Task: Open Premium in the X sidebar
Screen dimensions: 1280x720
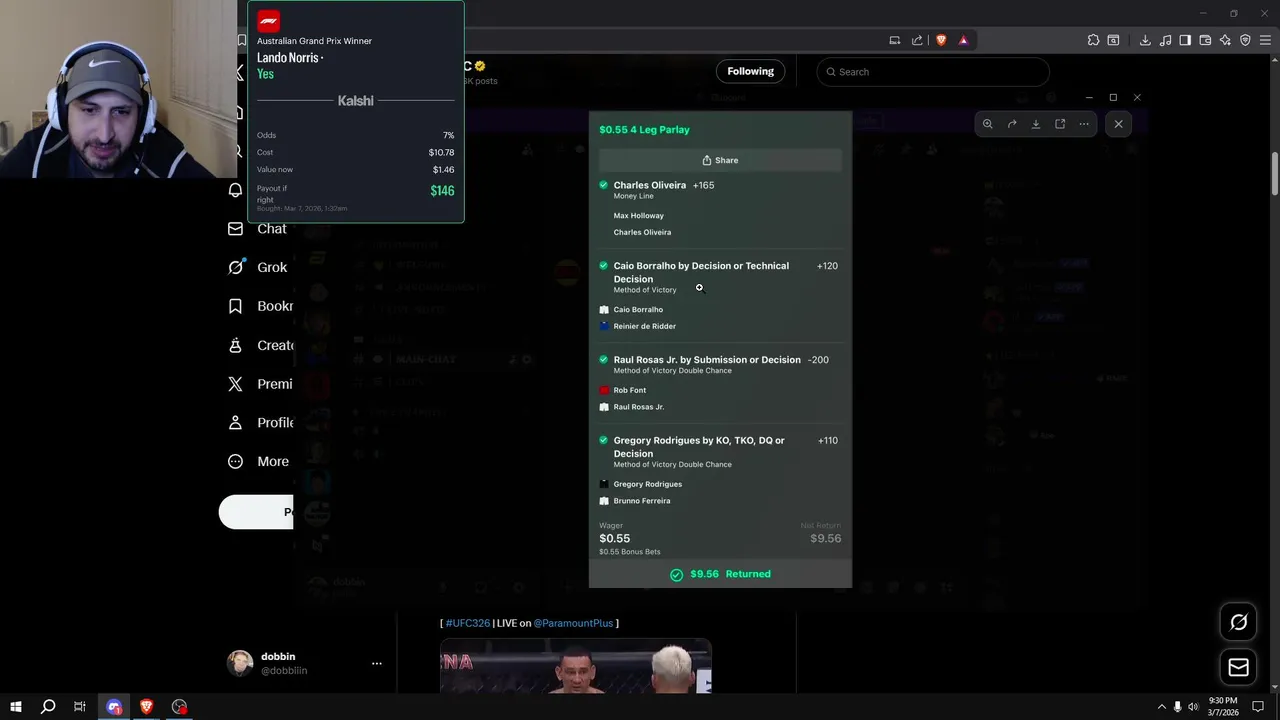Action: [260, 384]
